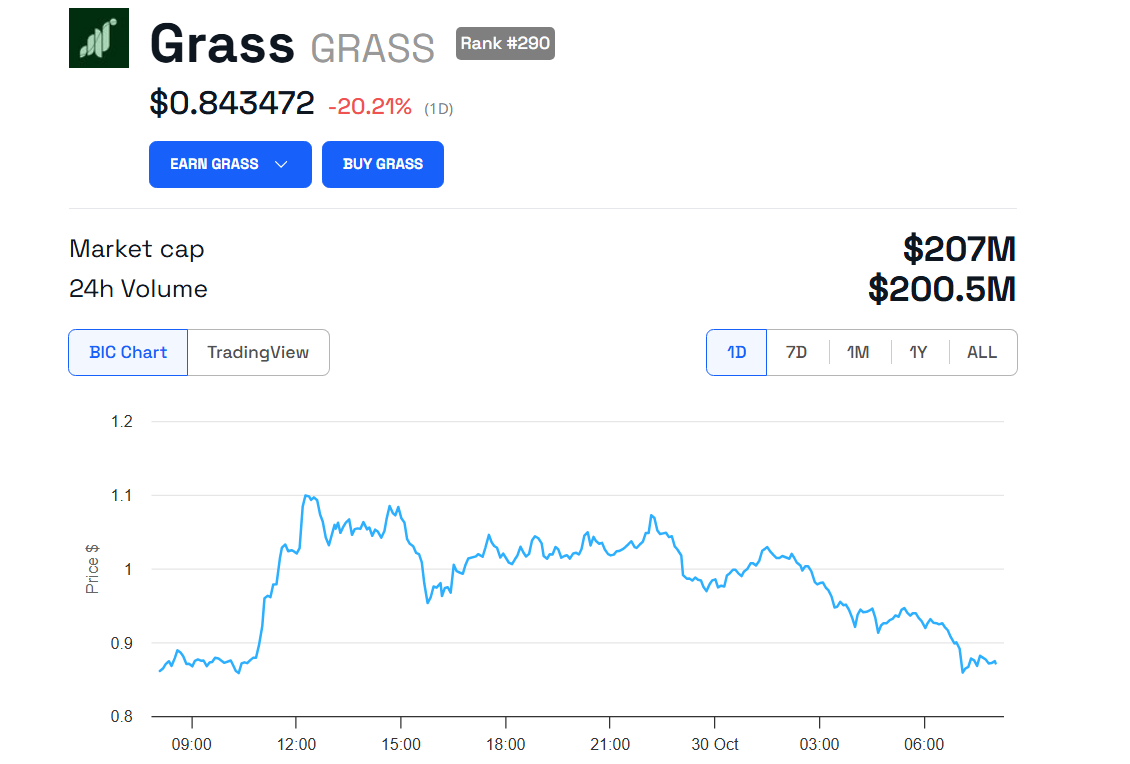Click the $200.5M 24h volume value

point(942,289)
